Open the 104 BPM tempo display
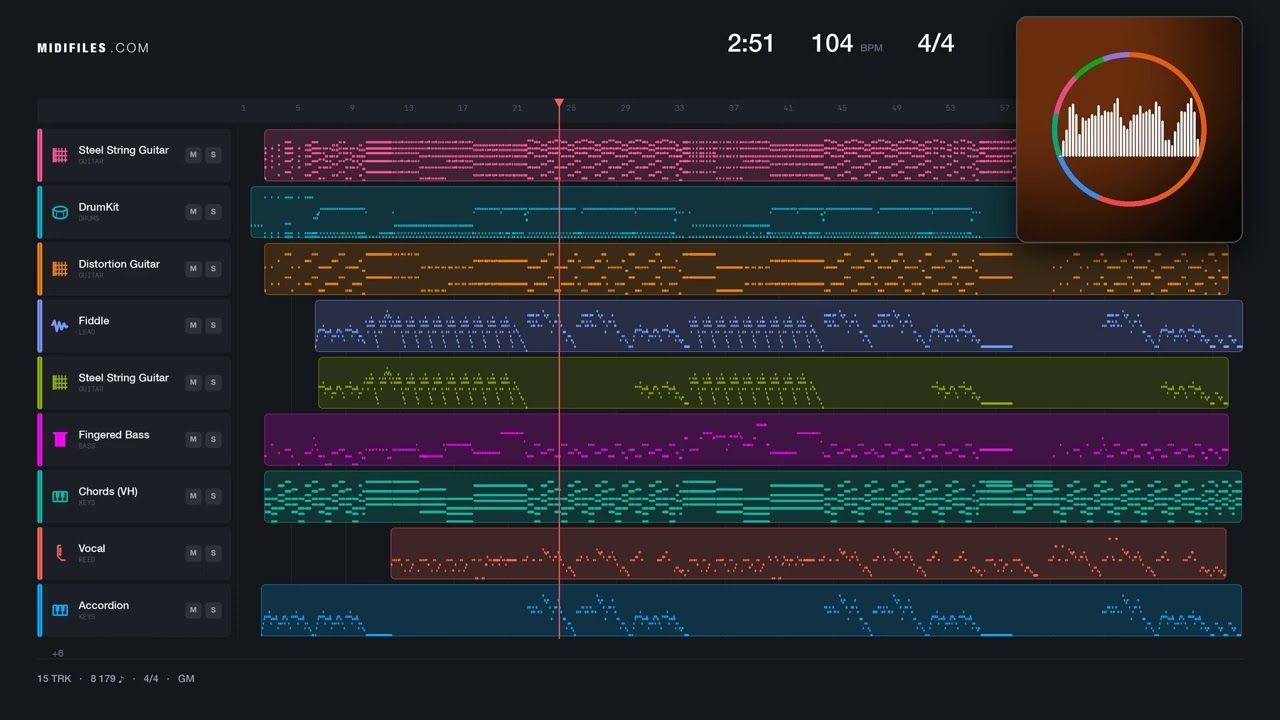The width and height of the screenshot is (1280, 720). (x=846, y=43)
